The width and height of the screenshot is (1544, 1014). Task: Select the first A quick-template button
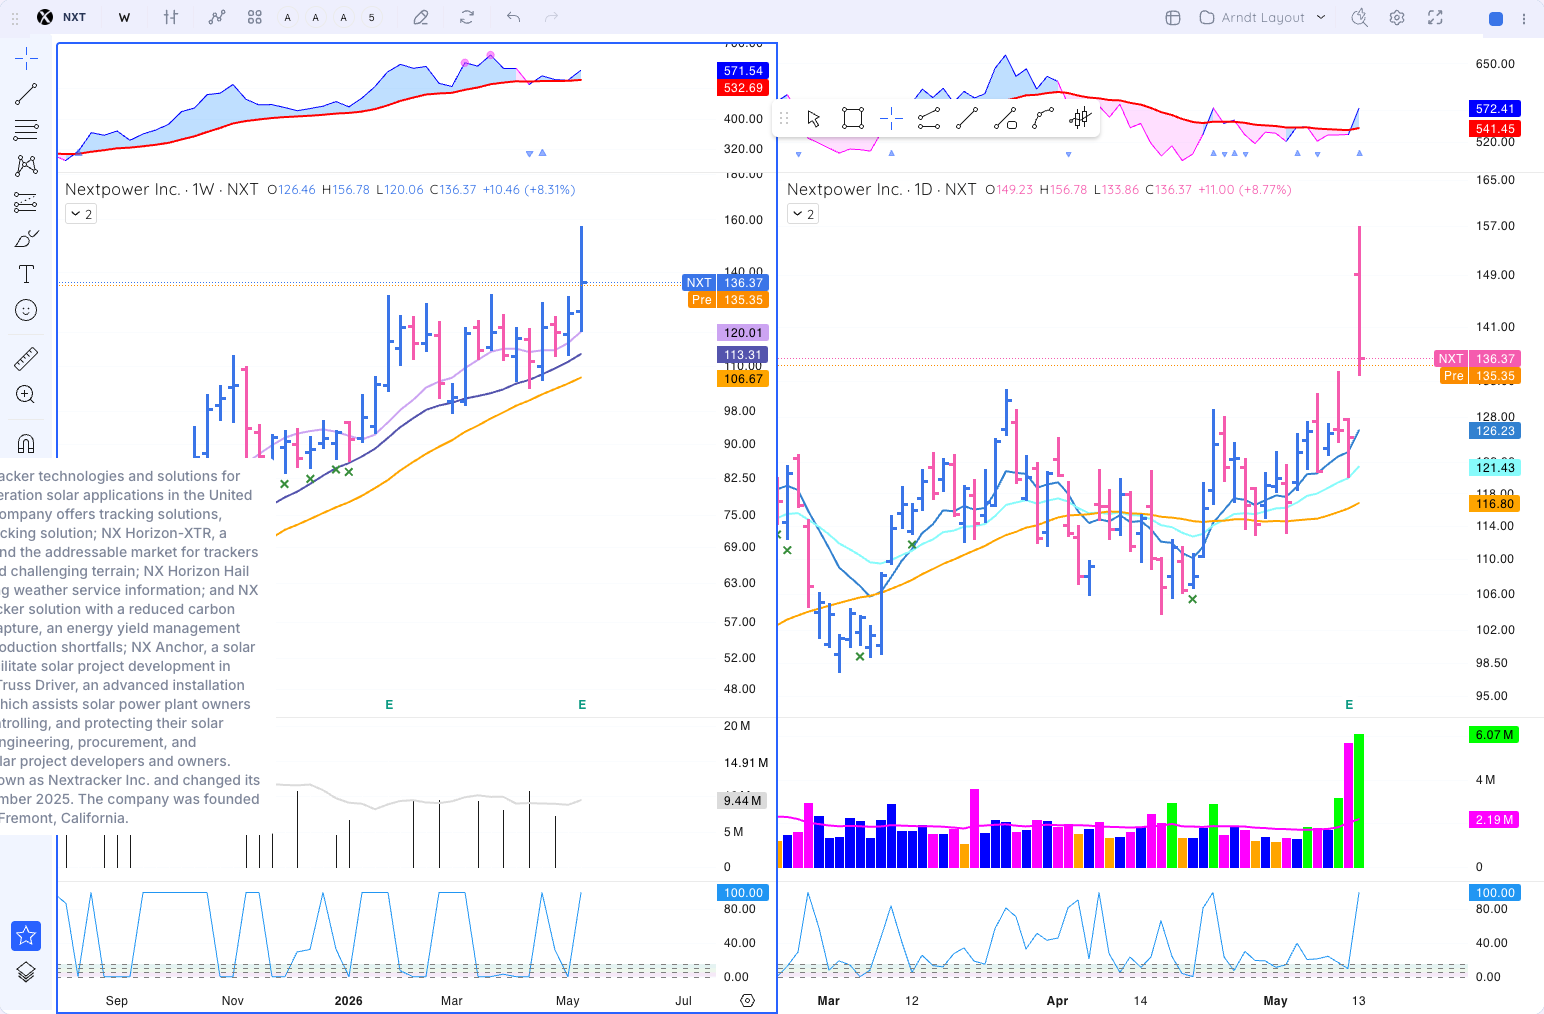coord(288,17)
